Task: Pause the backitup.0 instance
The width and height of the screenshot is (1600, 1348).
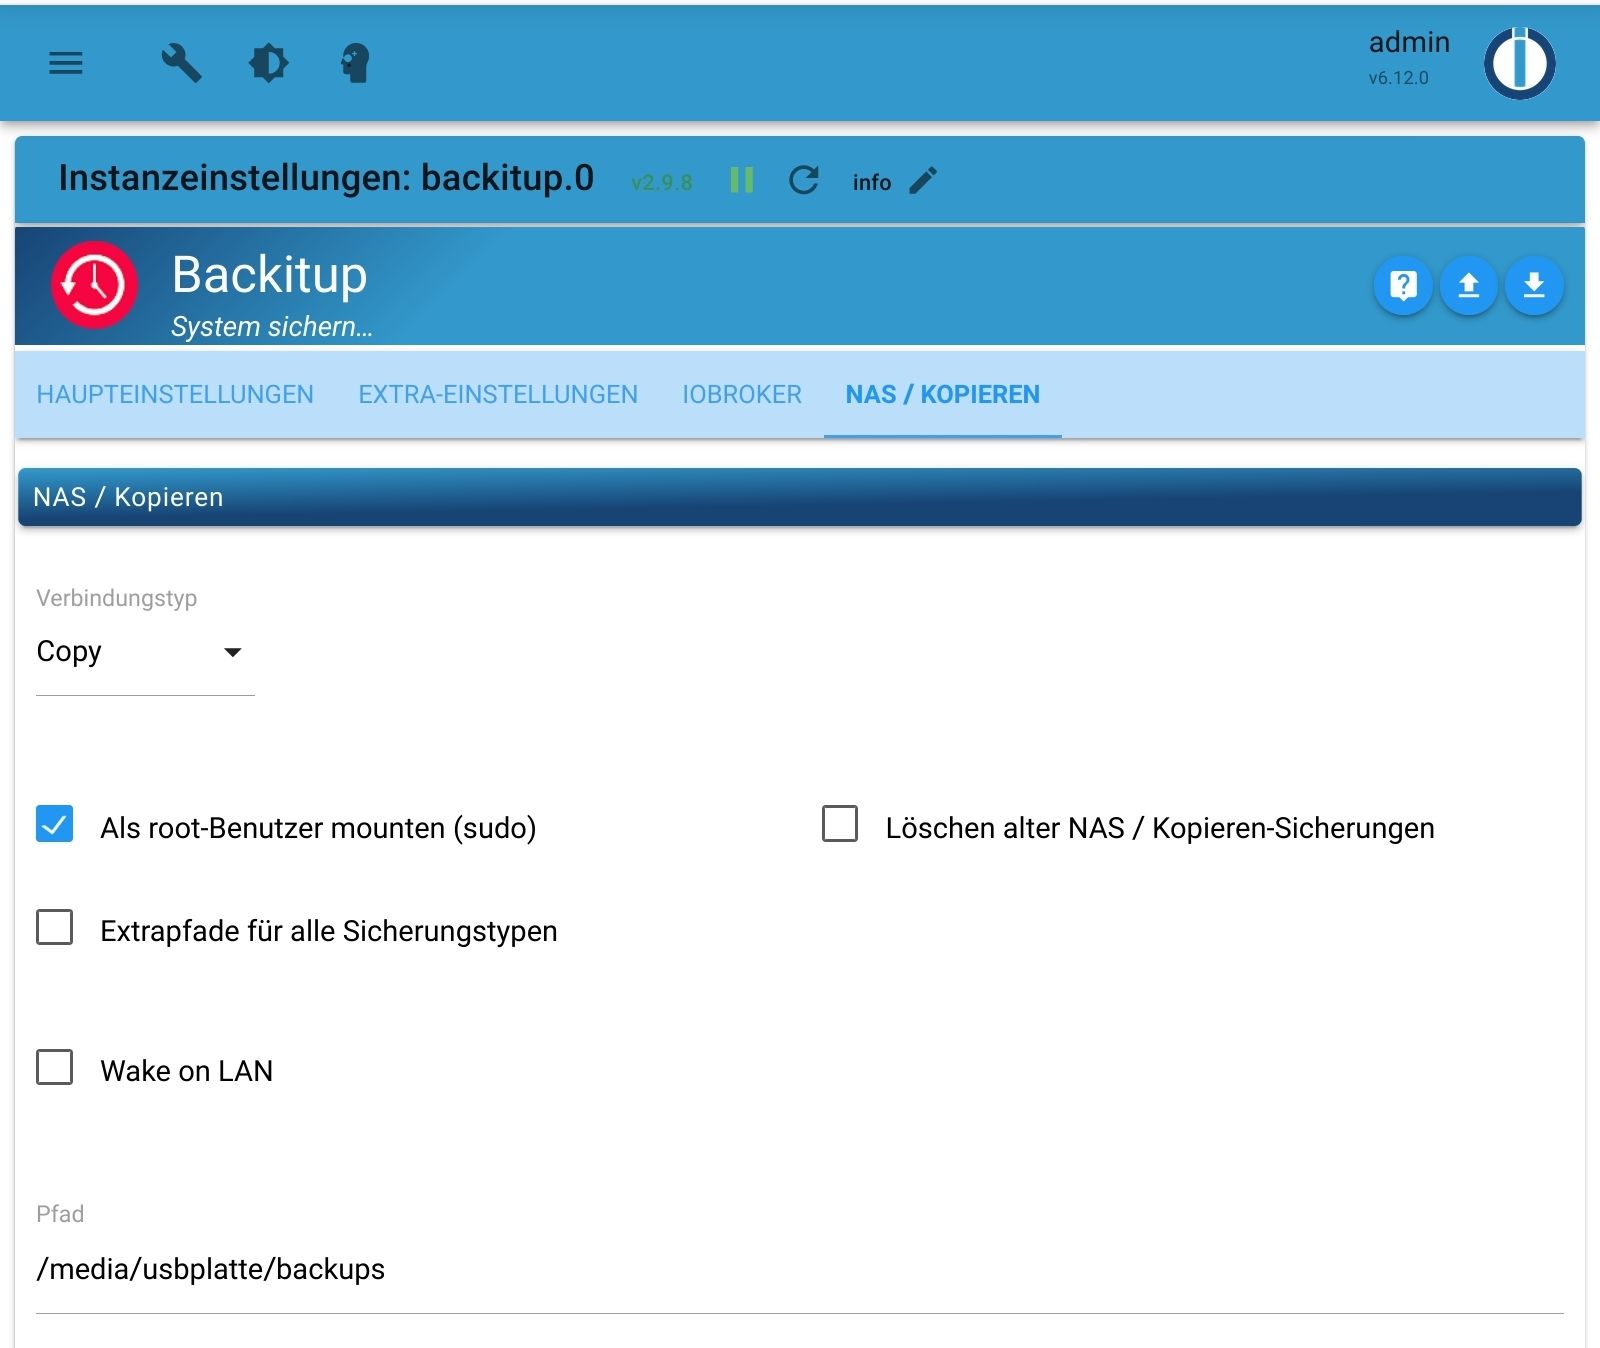Action: tap(742, 180)
